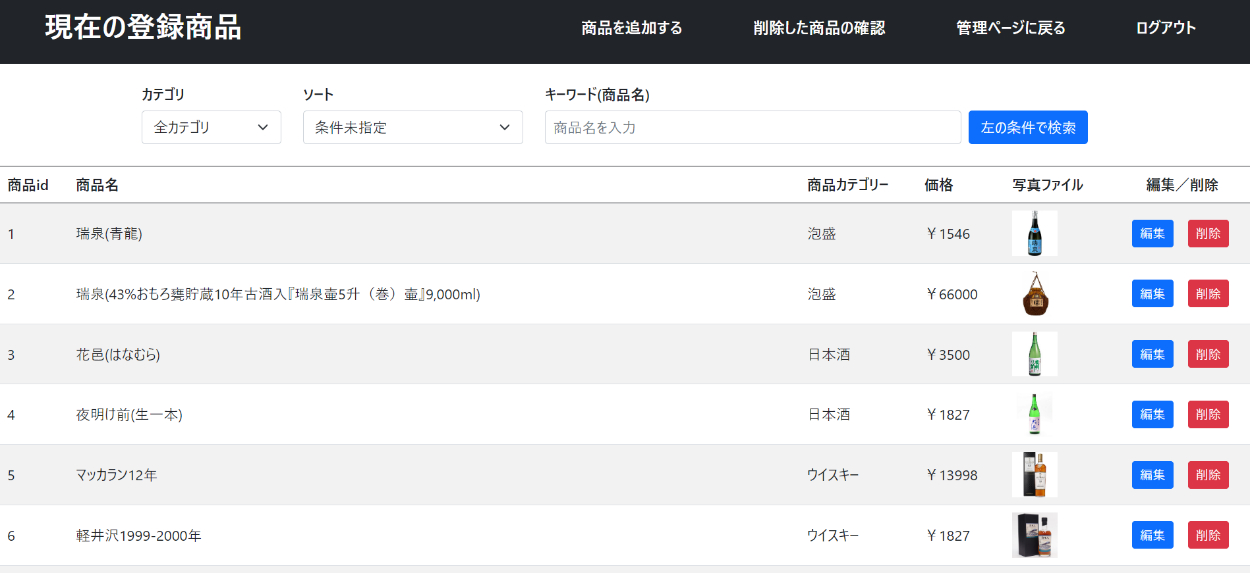Click the 夜明け前(生一本) bottle thumbnail
The image size is (1250, 573).
click(1034, 414)
